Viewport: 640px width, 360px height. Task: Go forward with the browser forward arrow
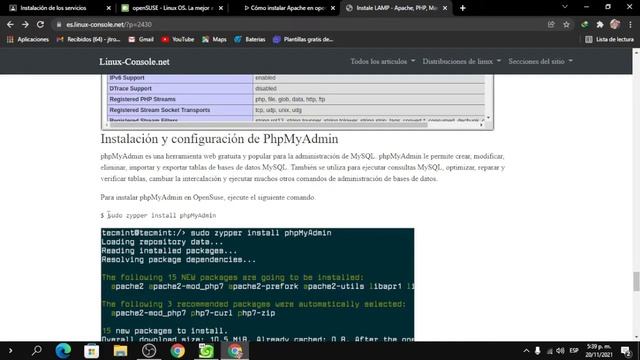pyautogui.click(x=25, y=24)
